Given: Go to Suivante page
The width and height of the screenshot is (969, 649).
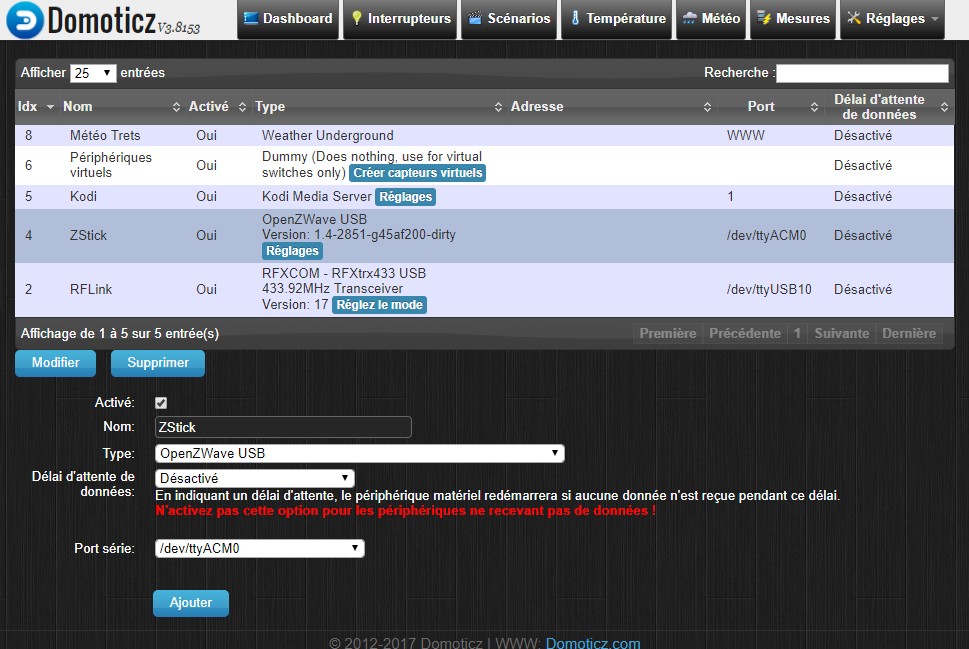Looking at the screenshot, I should (842, 334).
